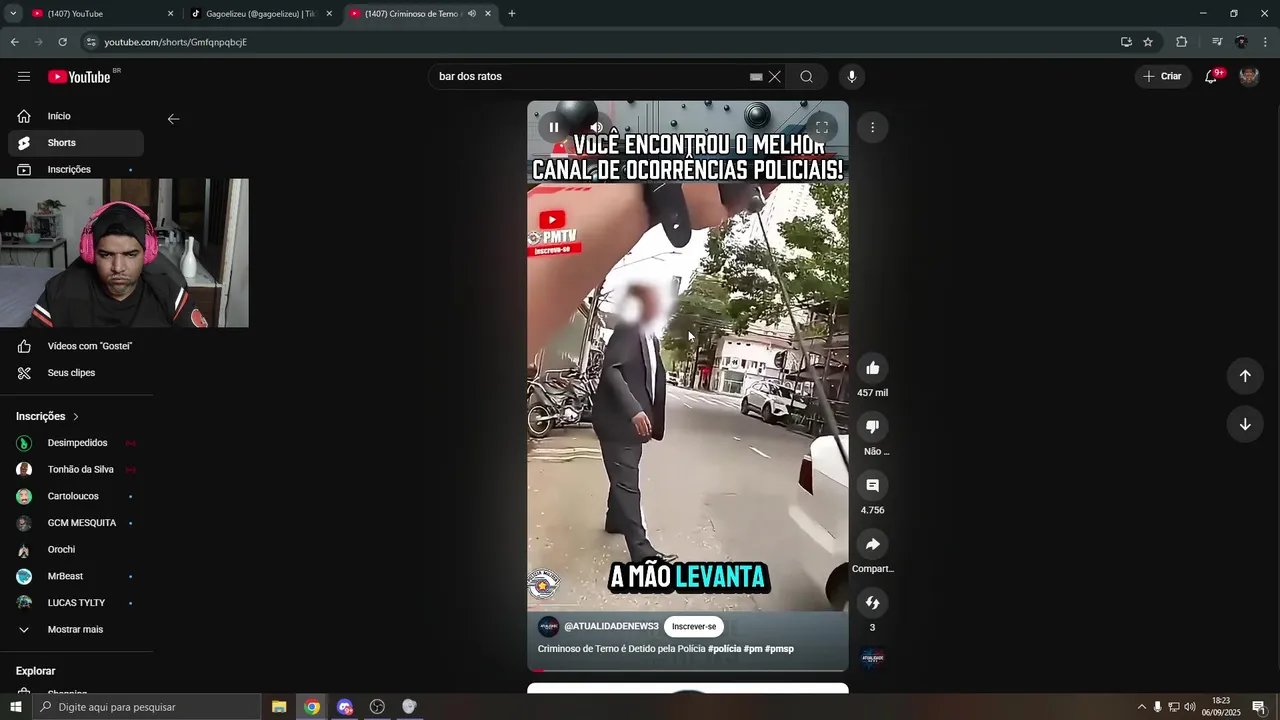Open LUCAS TYLTY channel
Screen dimensions: 1280x720
point(76,603)
